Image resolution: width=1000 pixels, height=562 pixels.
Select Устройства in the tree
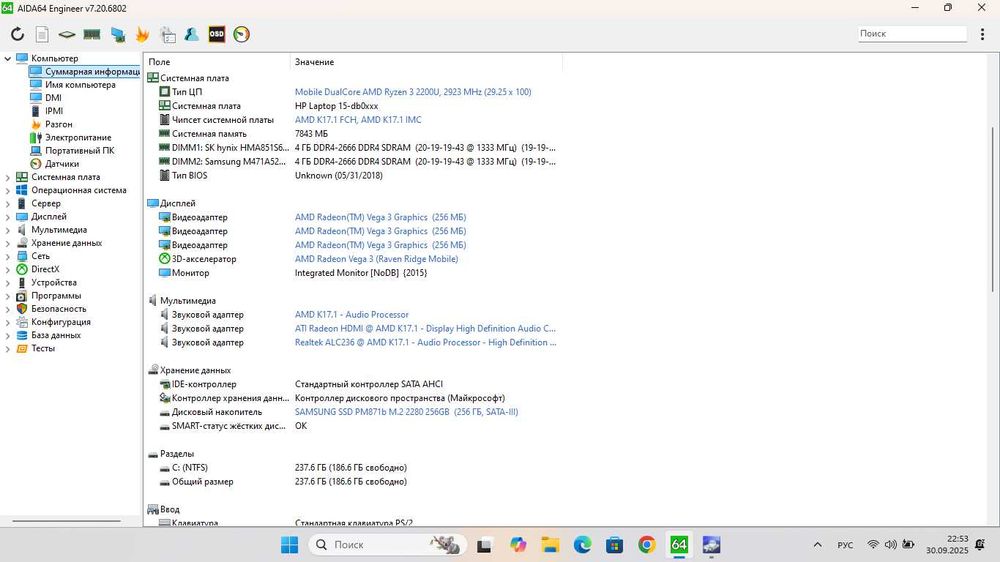pyautogui.click(x=54, y=283)
